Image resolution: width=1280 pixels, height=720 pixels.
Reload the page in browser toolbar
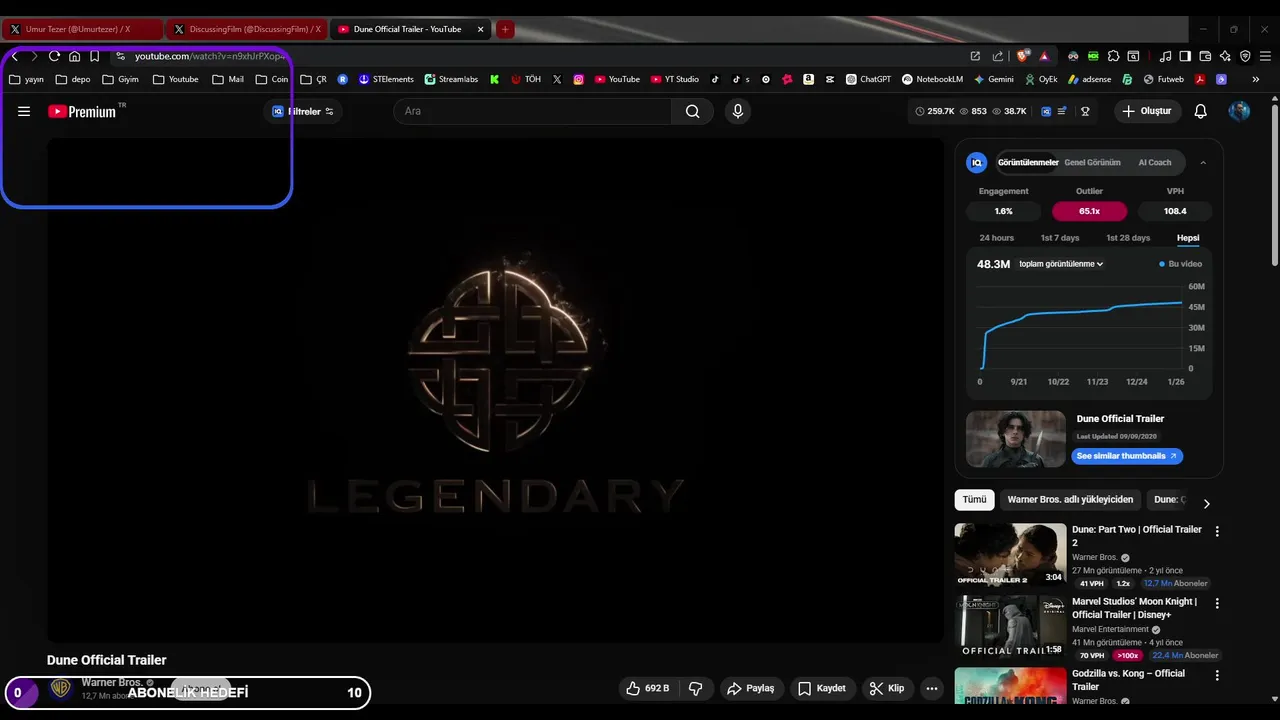pyautogui.click(x=54, y=56)
